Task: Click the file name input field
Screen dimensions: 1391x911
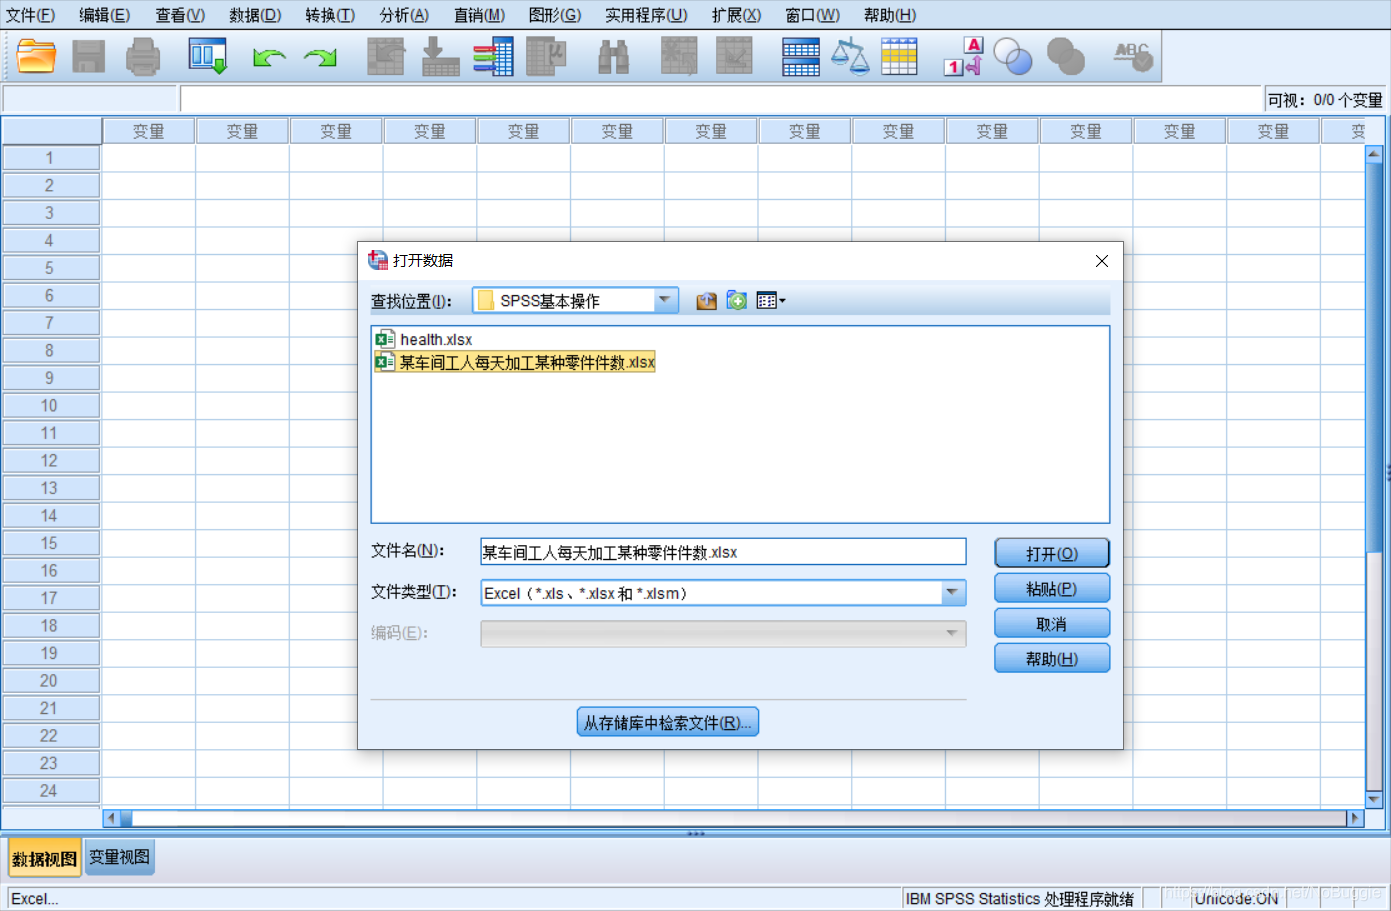Action: tap(723, 552)
